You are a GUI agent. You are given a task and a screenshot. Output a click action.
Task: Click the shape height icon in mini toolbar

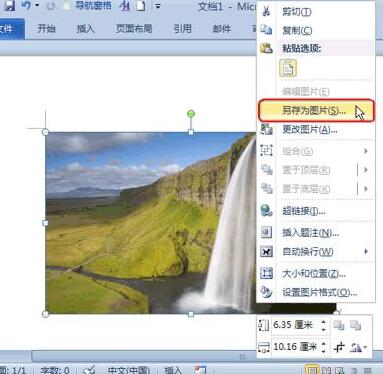pos(264,325)
